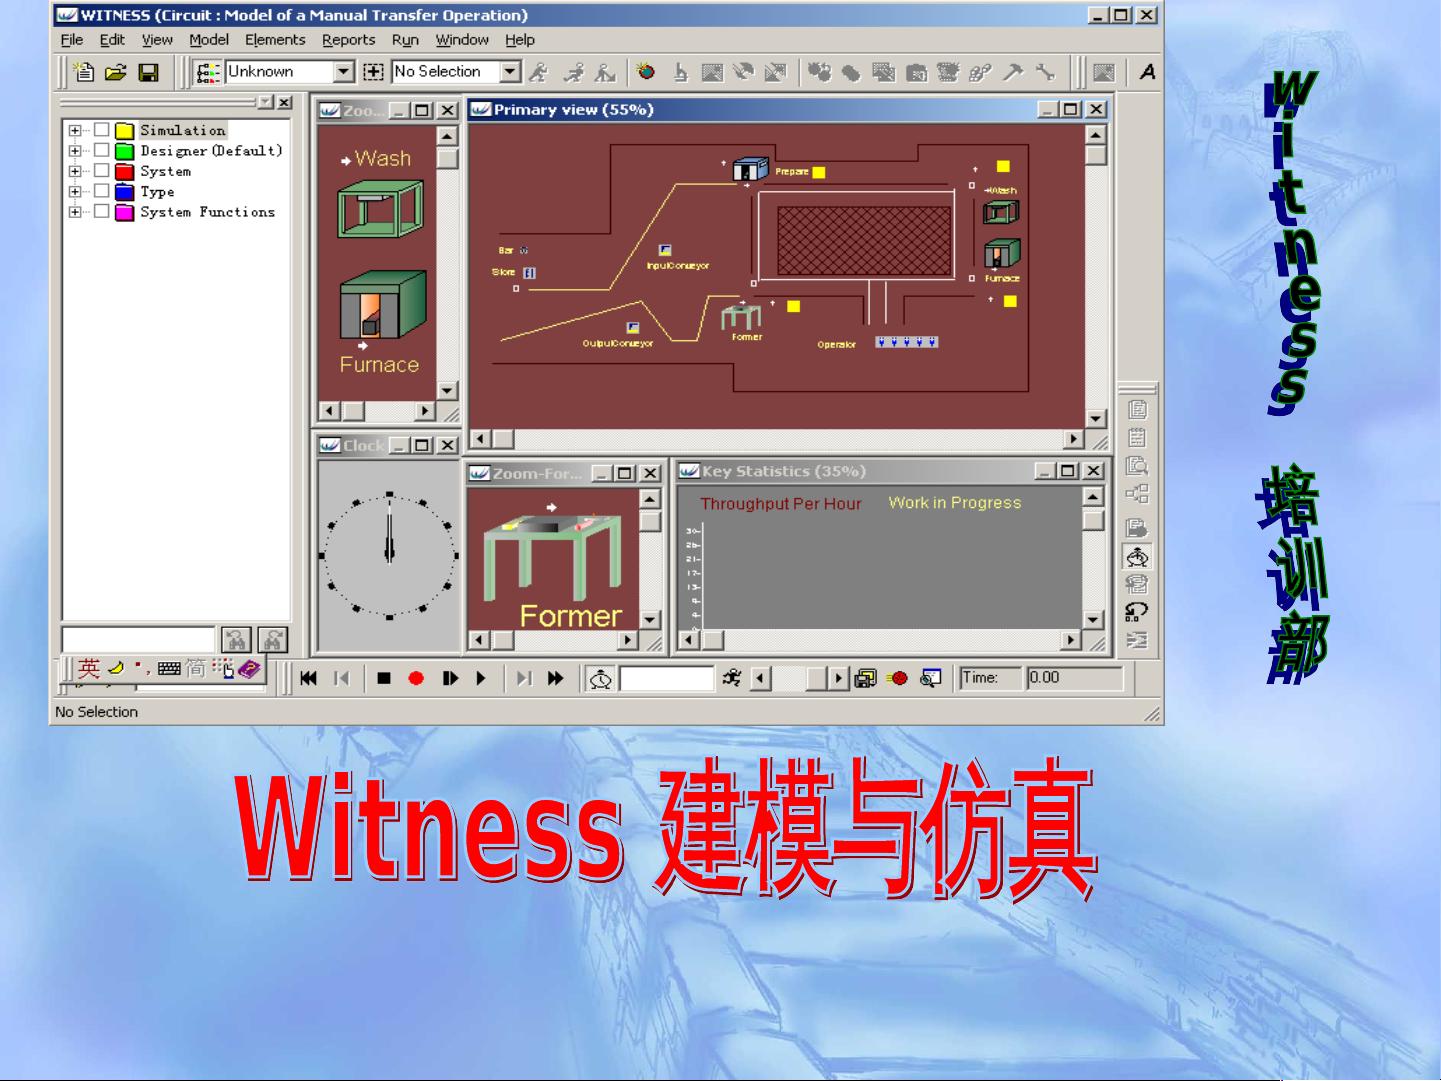Click the step forward playback button
This screenshot has height=1081, width=1441.
(449, 678)
